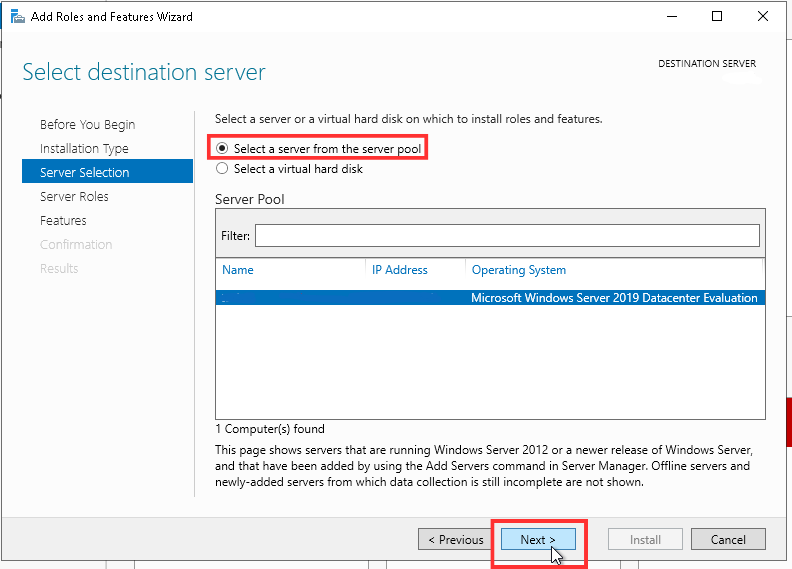The height and width of the screenshot is (569, 792).
Task: Switch to the Features step
Action: (x=63, y=221)
